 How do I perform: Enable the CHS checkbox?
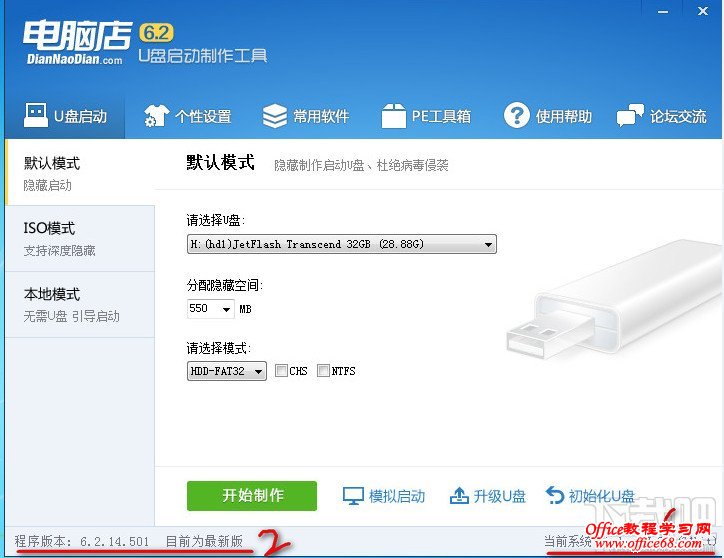(281, 370)
